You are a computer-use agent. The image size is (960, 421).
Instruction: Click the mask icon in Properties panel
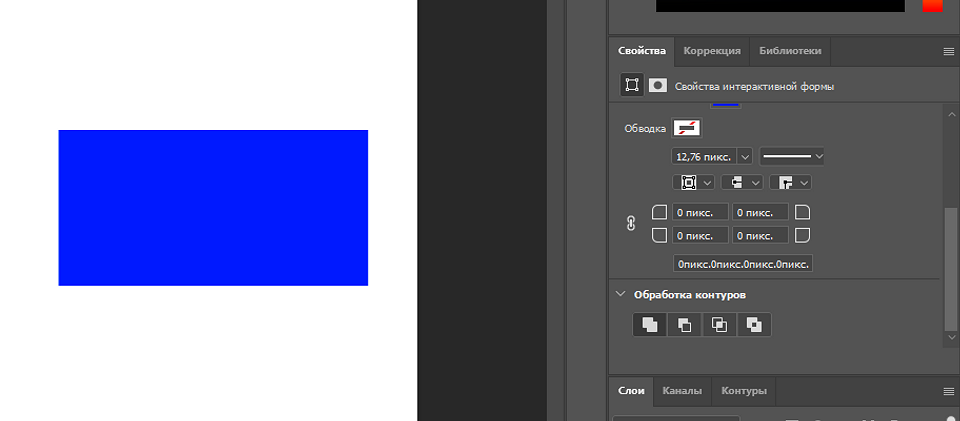(x=657, y=86)
